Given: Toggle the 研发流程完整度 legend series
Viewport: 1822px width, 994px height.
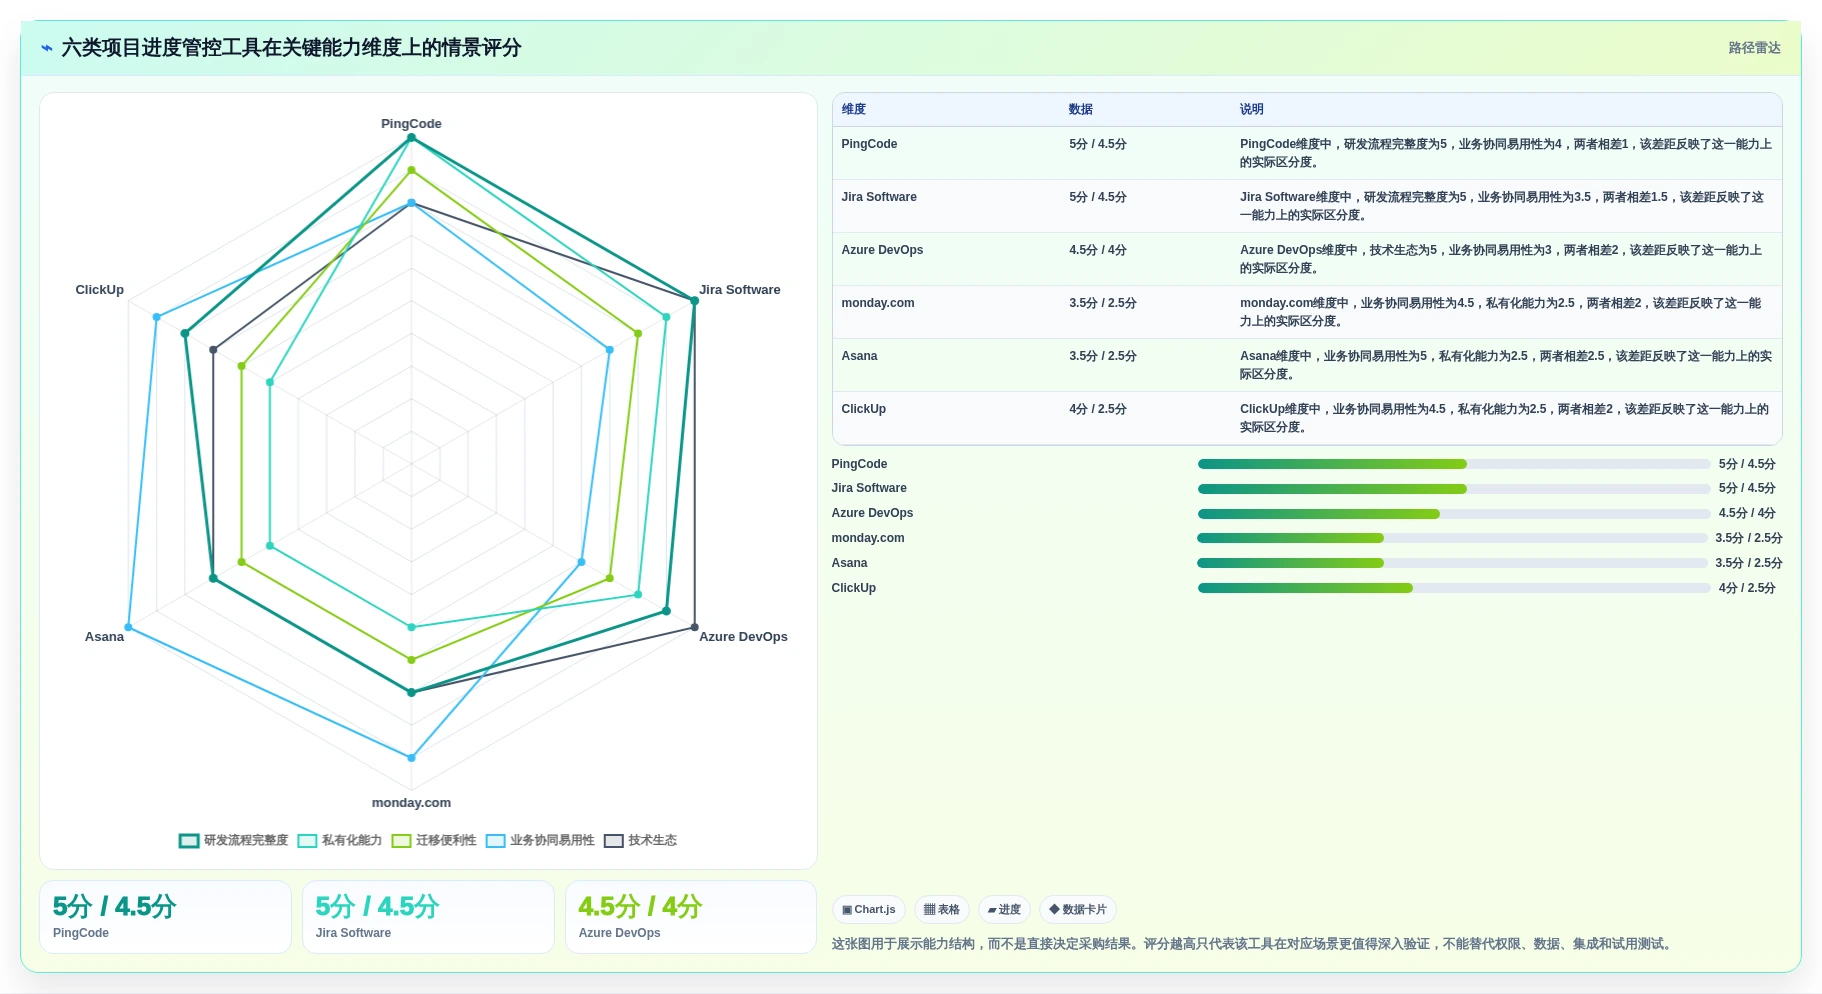Looking at the screenshot, I should [233, 840].
